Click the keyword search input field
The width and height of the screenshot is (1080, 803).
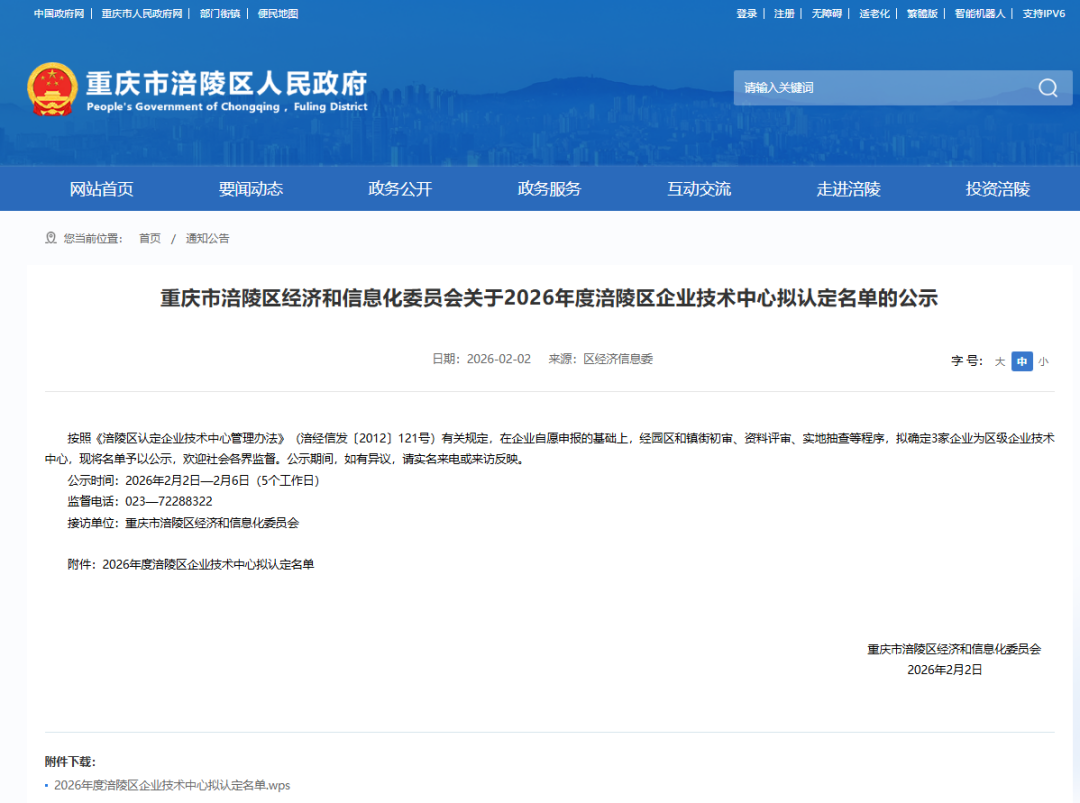pos(880,88)
